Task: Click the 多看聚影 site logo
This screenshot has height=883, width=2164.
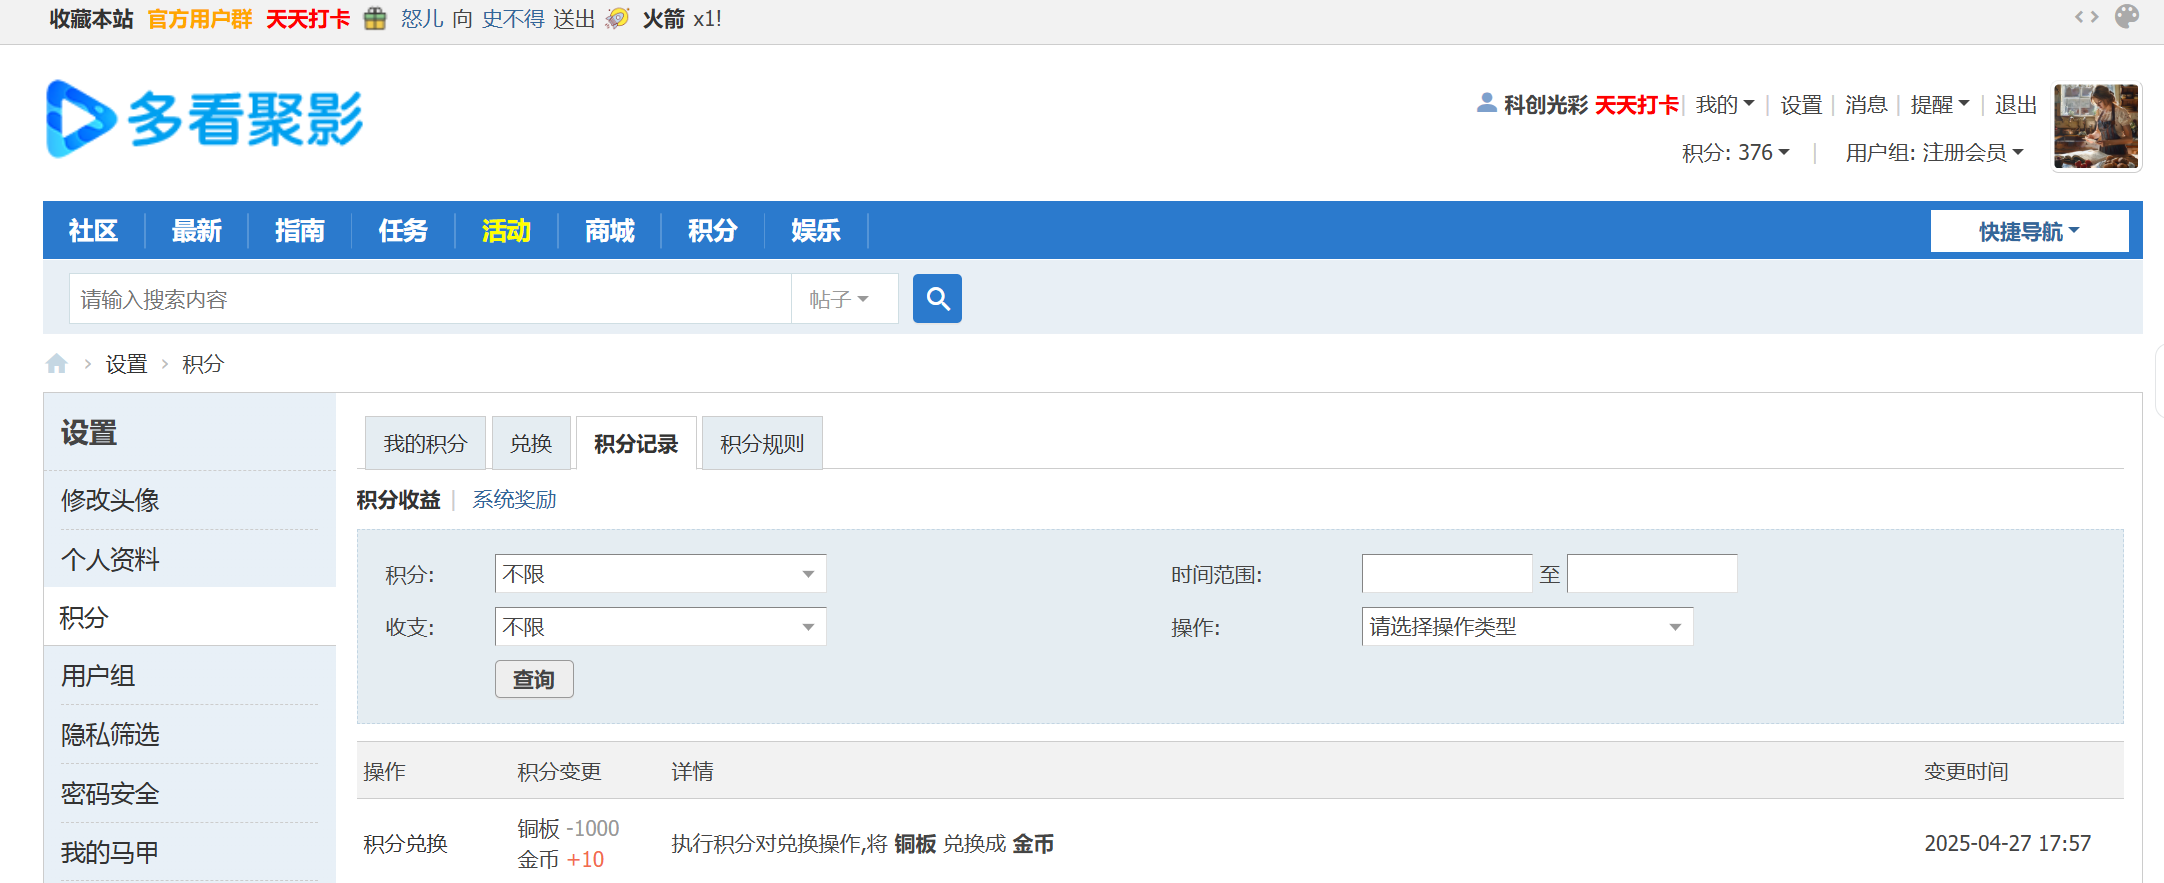Action: coord(204,119)
